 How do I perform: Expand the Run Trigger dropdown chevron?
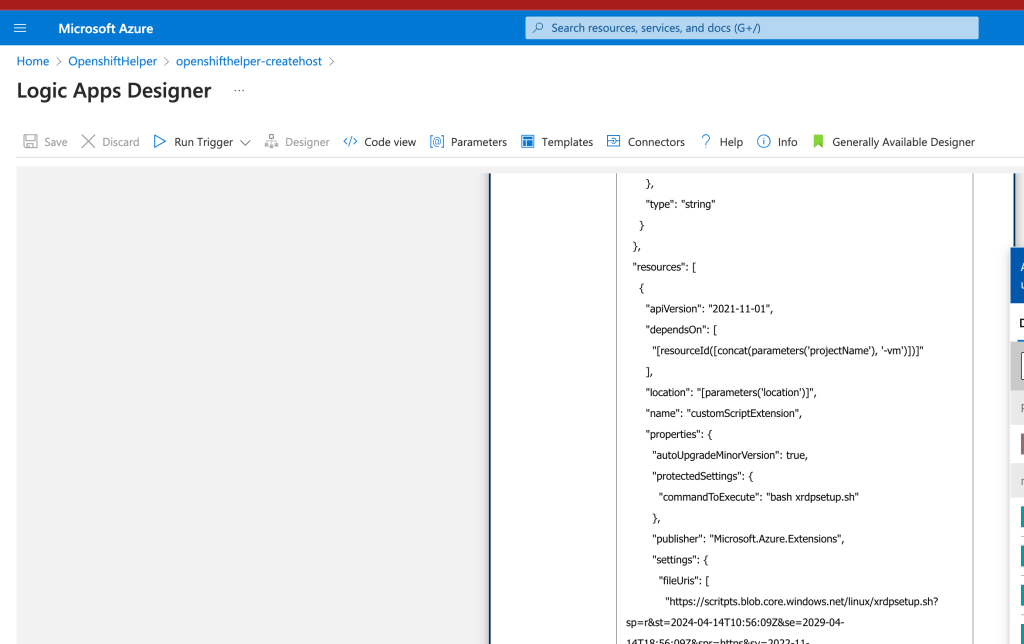(x=245, y=142)
